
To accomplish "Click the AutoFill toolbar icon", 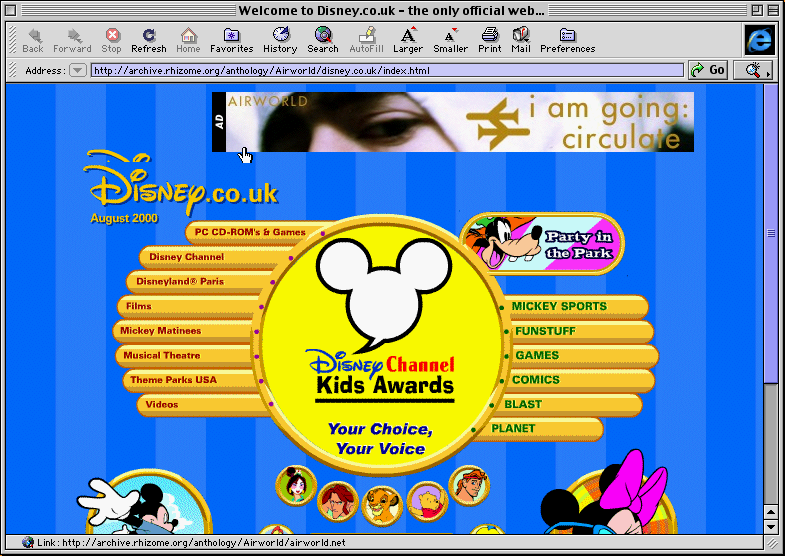I will pyautogui.click(x=366, y=40).
